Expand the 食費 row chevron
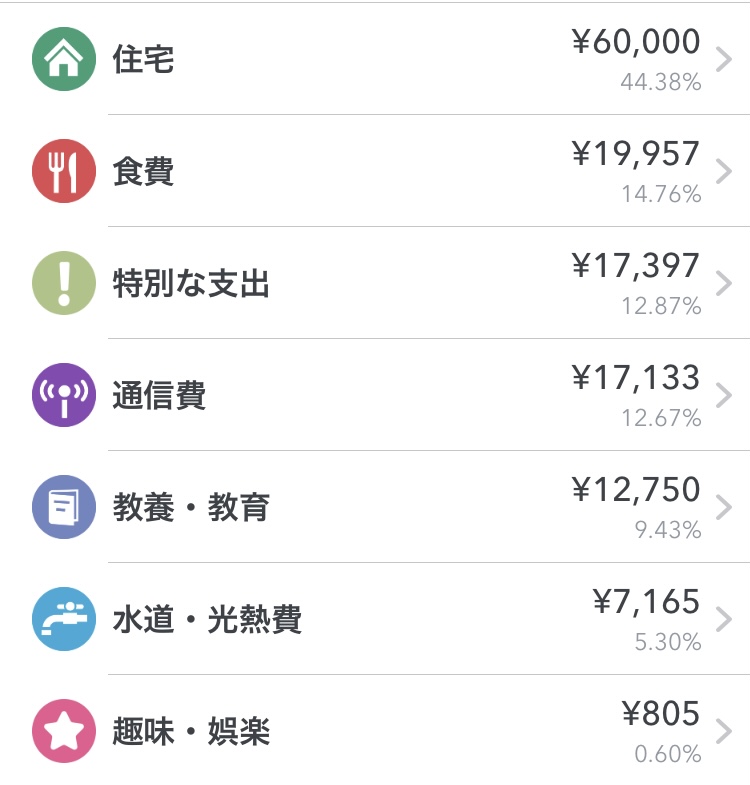 coord(724,171)
